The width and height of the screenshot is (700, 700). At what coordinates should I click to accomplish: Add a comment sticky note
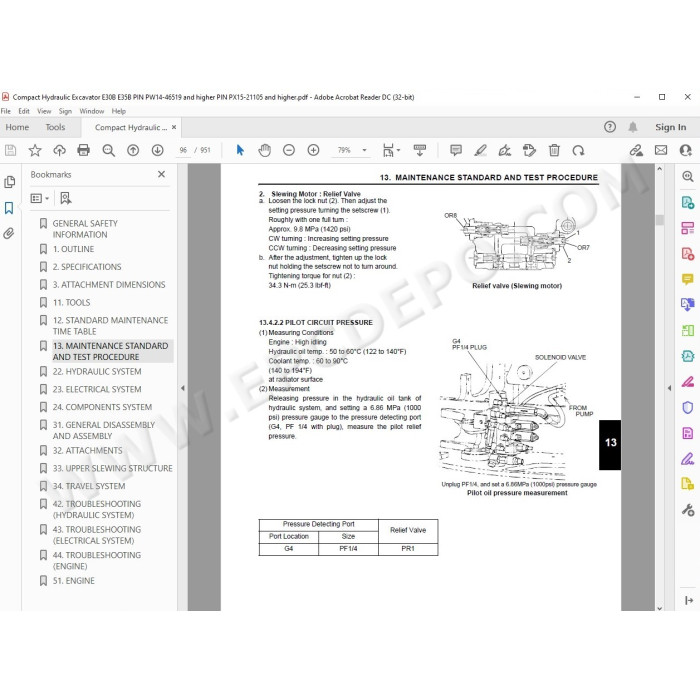pos(456,150)
